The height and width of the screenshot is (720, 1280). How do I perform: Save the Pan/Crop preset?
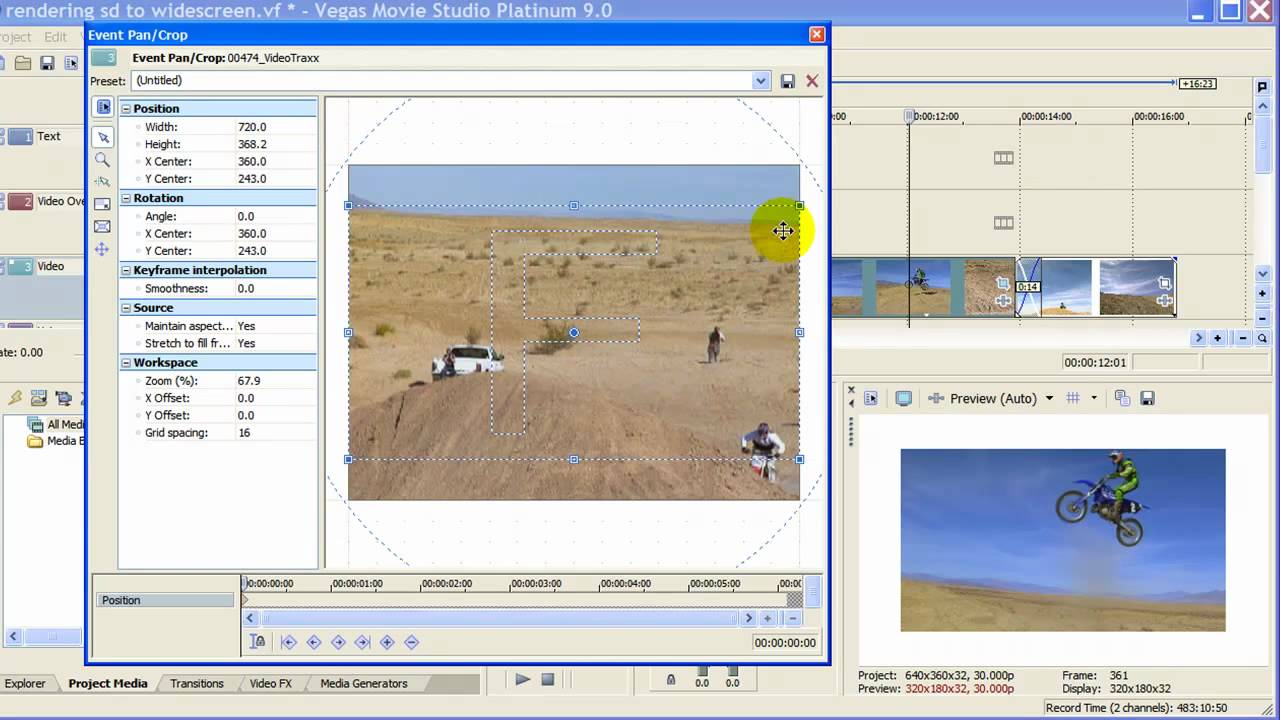tap(788, 81)
